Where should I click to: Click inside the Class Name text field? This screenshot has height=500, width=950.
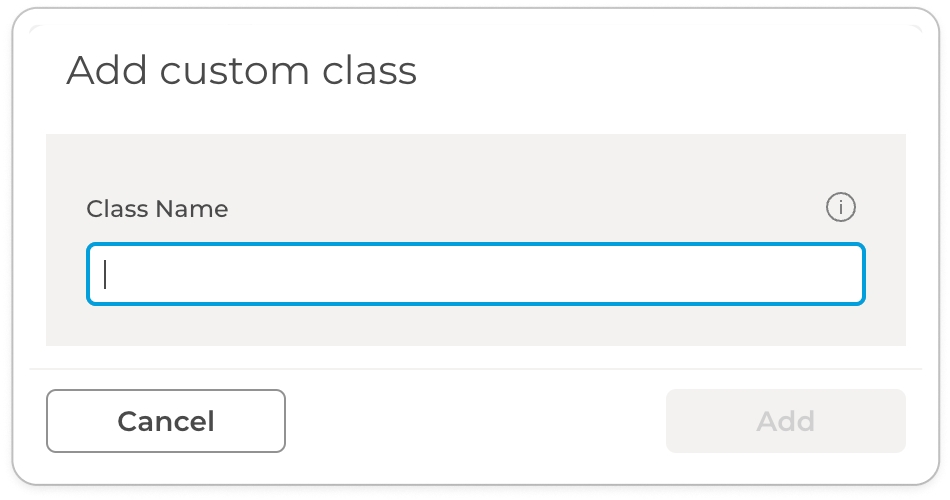coord(476,274)
